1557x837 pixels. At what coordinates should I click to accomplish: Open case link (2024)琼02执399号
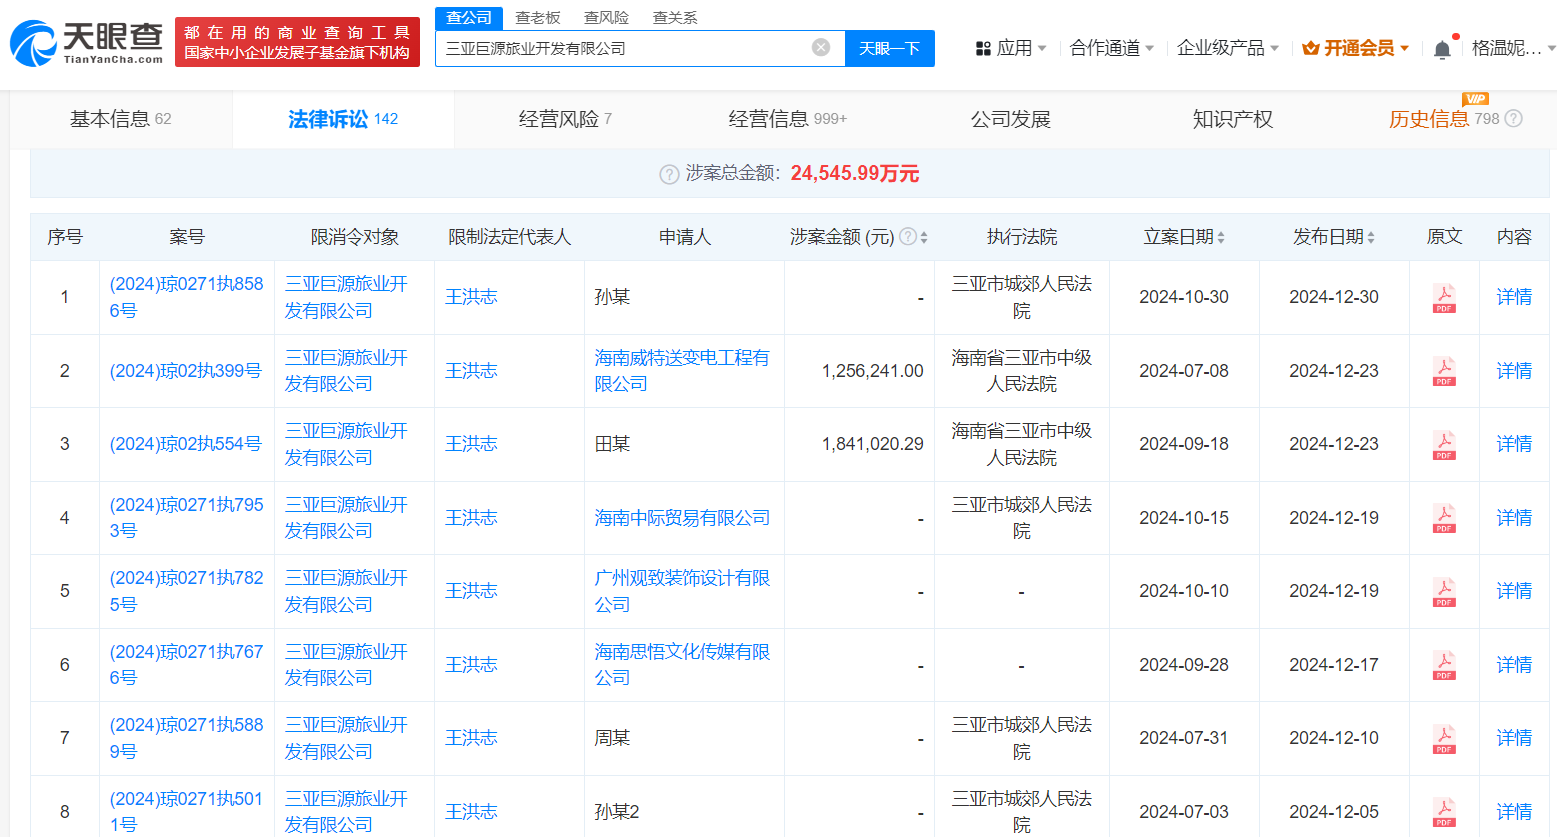pyautogui.click(x=186, y=371)
